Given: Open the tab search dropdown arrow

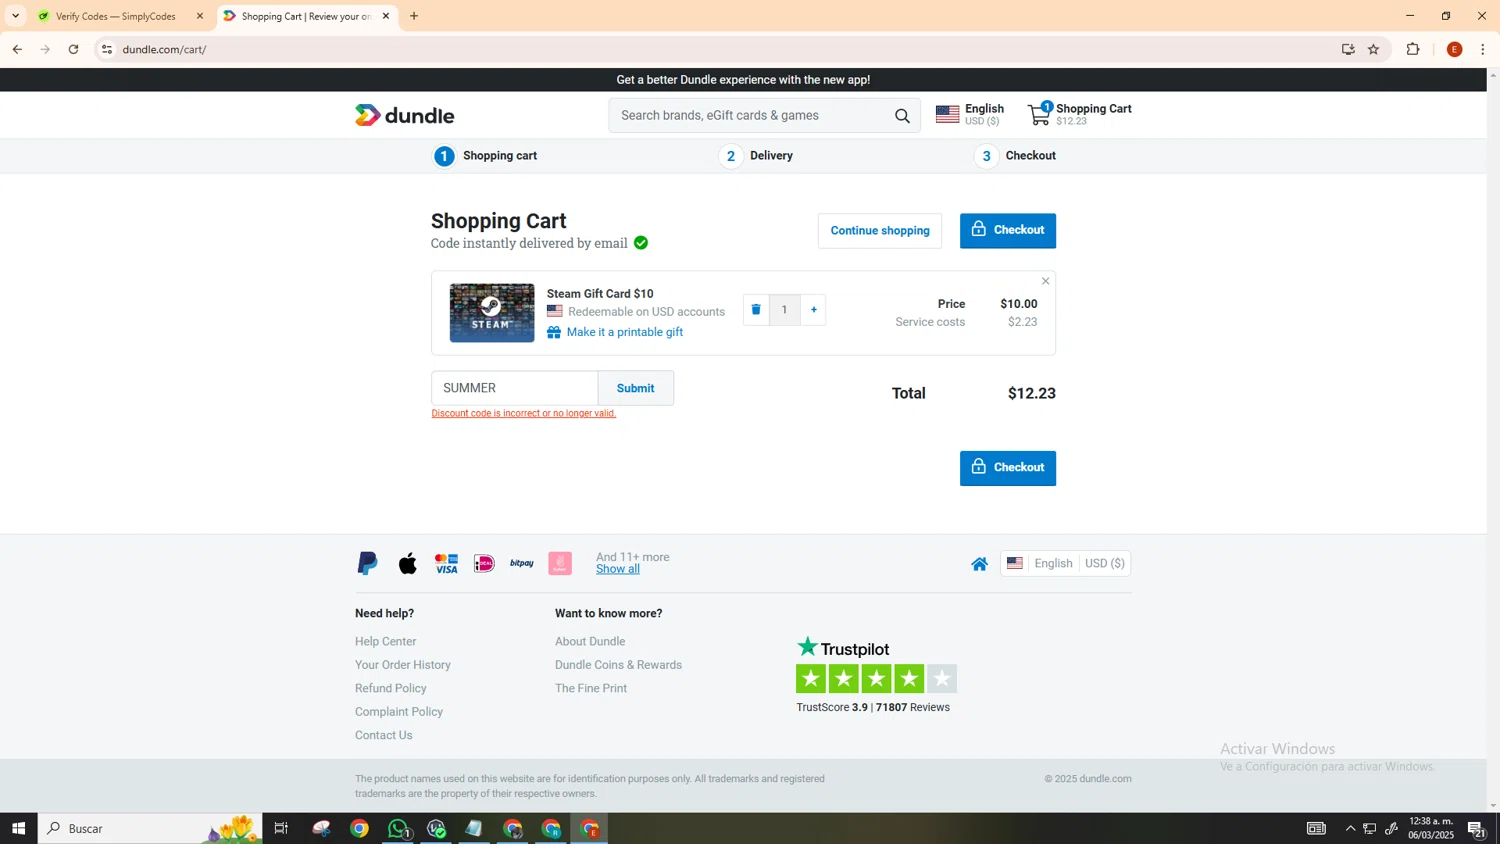Looking at the screenshot, I should 15,16.
